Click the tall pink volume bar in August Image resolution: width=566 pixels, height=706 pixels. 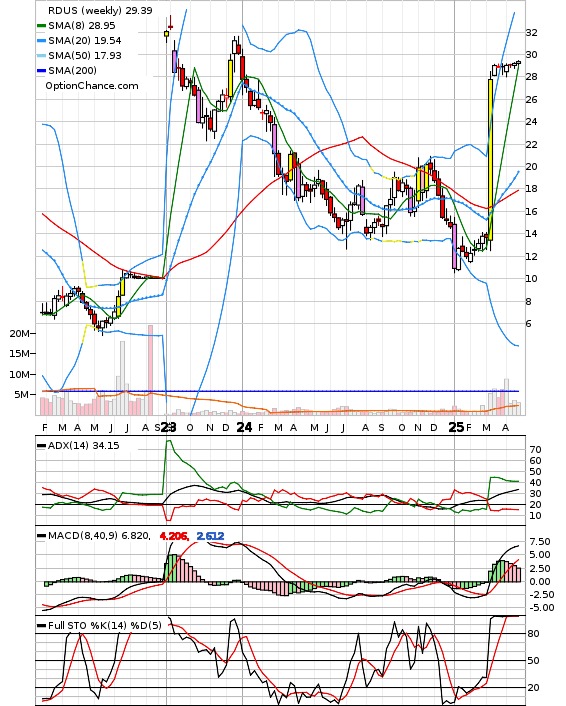pos(150,370)
